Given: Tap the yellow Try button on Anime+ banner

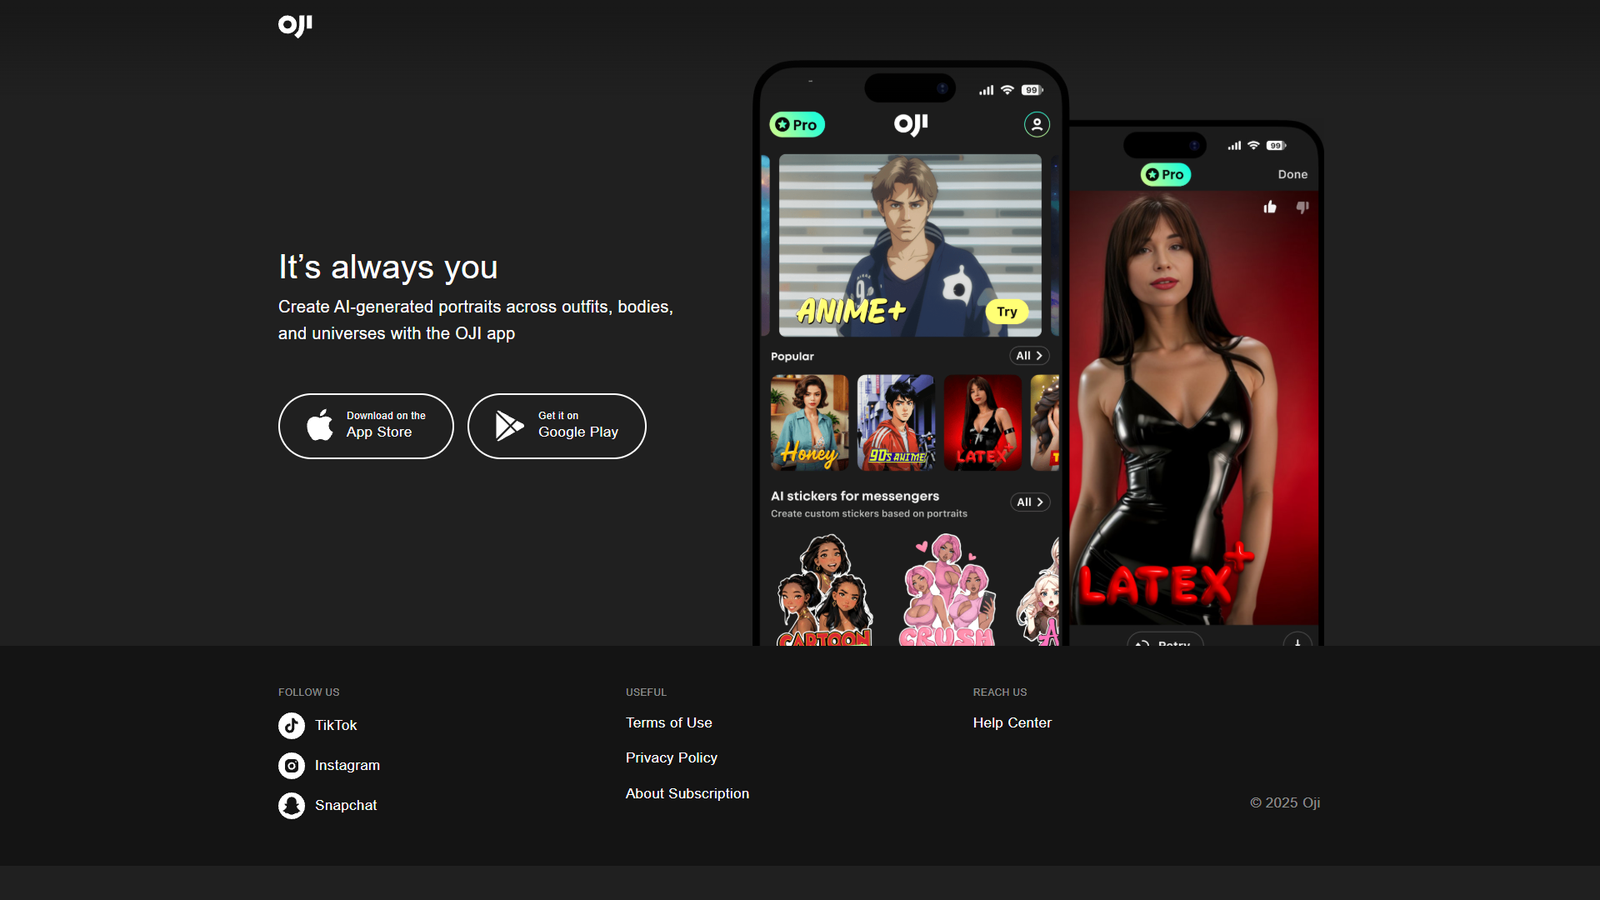Looking at the screenshot, I should pyautogui.click(x=1007, y=312).
